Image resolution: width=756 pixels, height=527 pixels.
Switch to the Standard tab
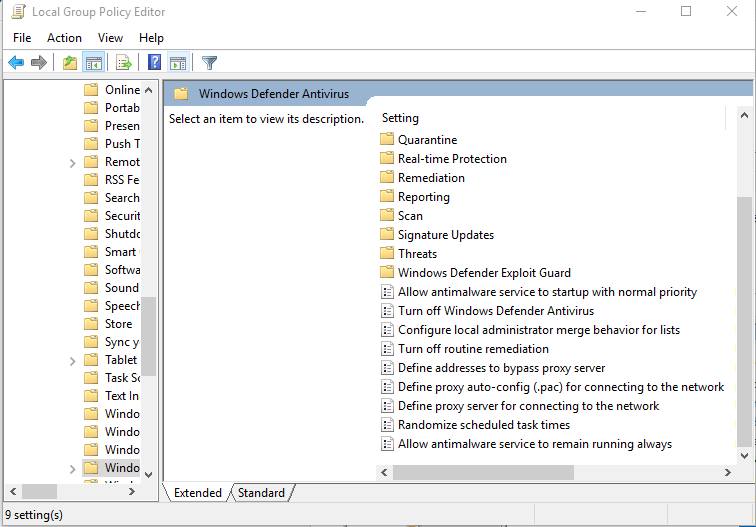click(261, 492)
